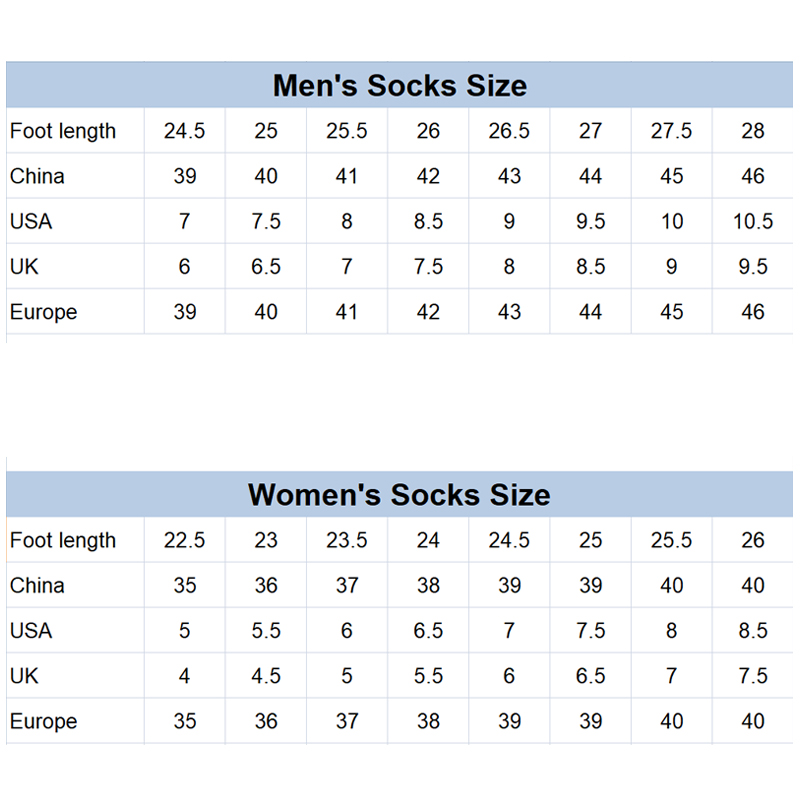Select men's China size 46 cell
Image resolution: width=800 pixels, height=800 pixels.
[x=753, y=176]
